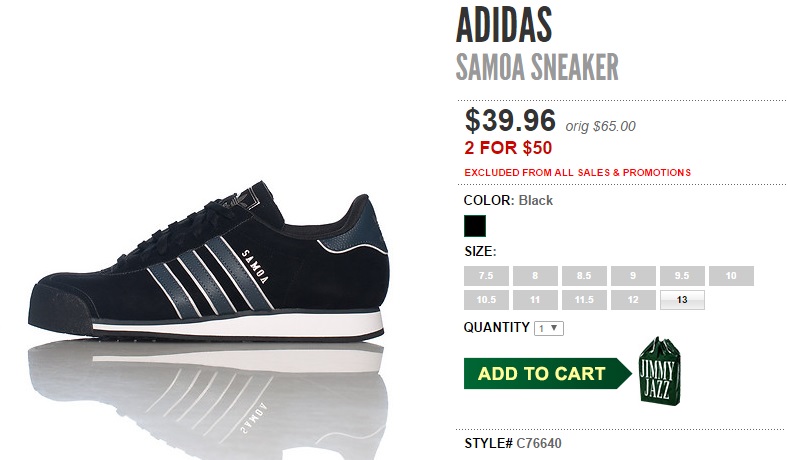Select size 10.5
Image resolution: width=787 pixels, height=460 pixels.
[x=486, y=300]
